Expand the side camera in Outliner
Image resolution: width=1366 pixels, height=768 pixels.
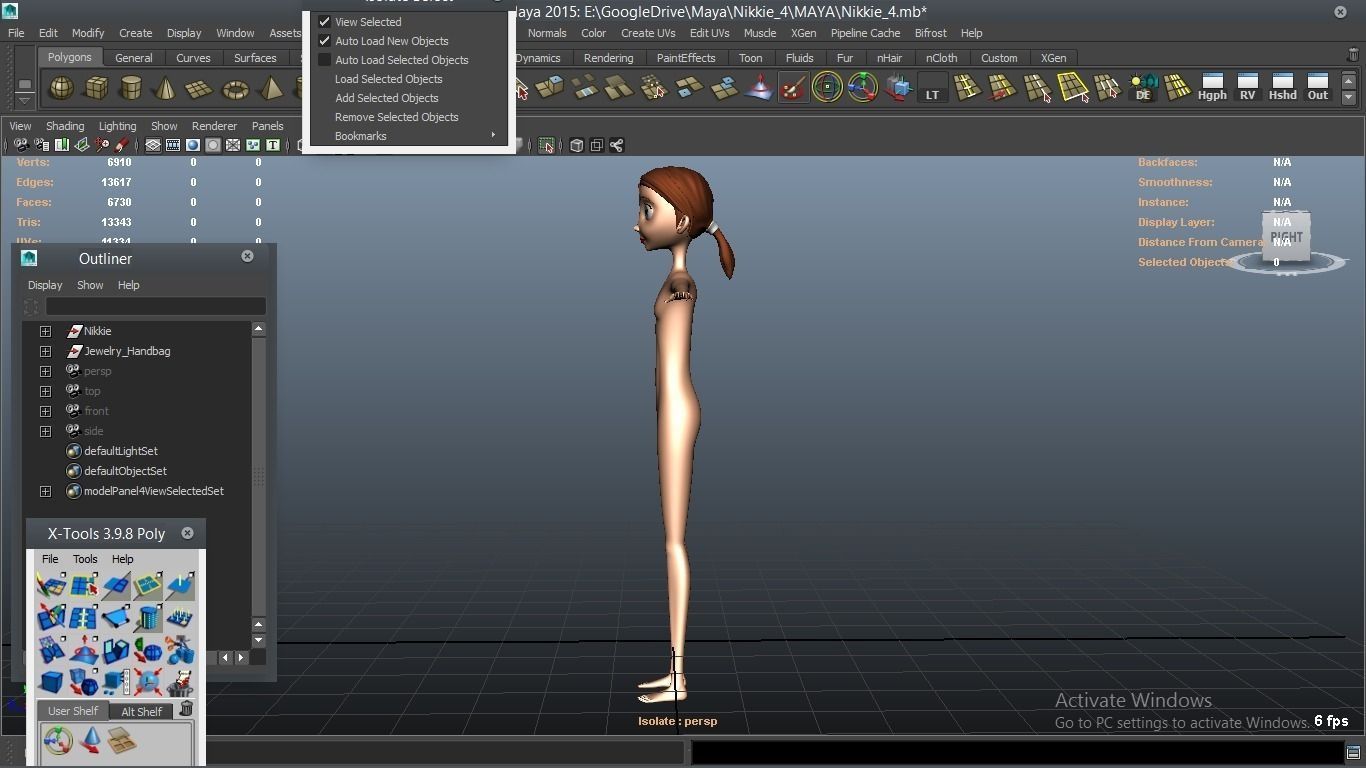coord(45,431)
